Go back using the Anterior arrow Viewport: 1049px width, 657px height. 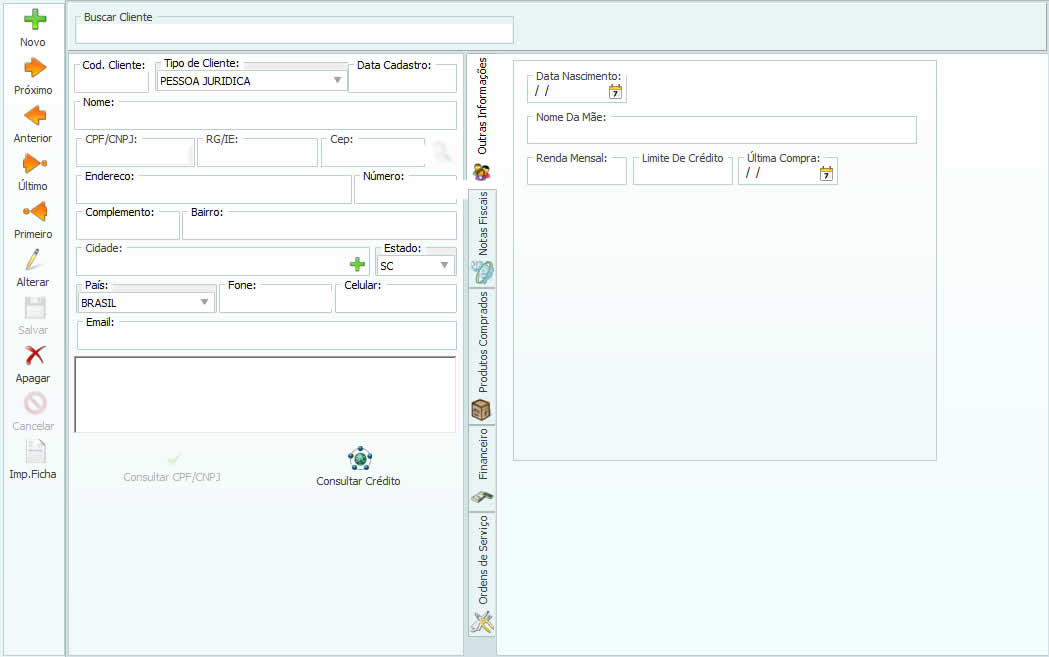pos(34,116)
